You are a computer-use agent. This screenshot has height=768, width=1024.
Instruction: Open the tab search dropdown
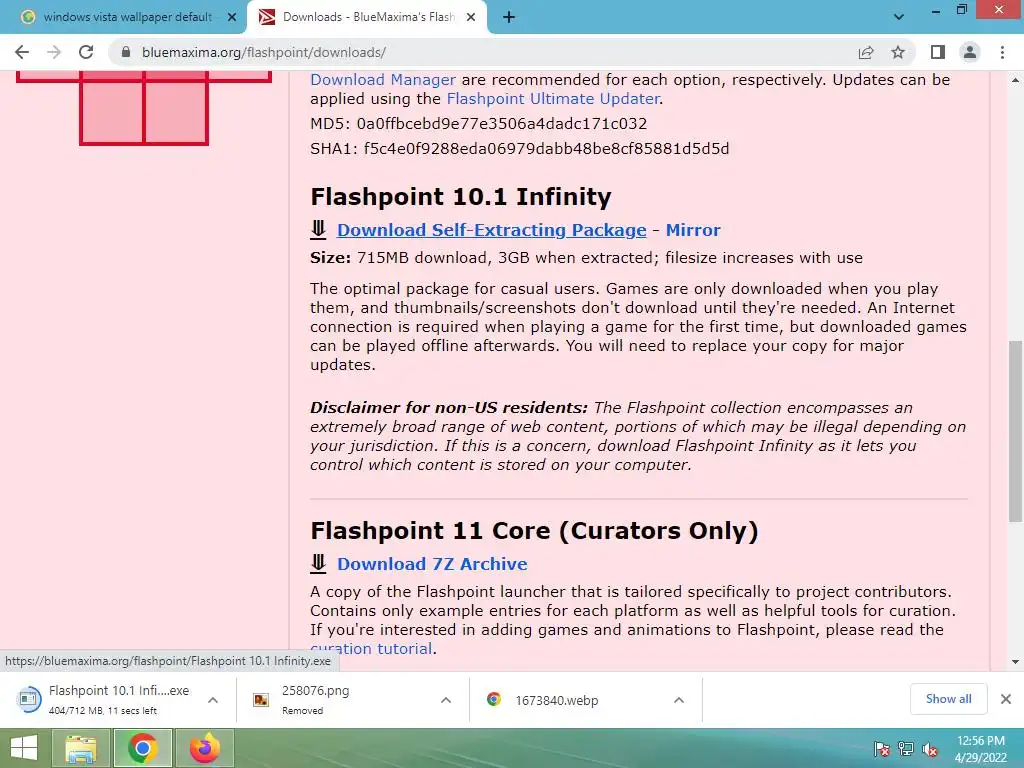899,17
